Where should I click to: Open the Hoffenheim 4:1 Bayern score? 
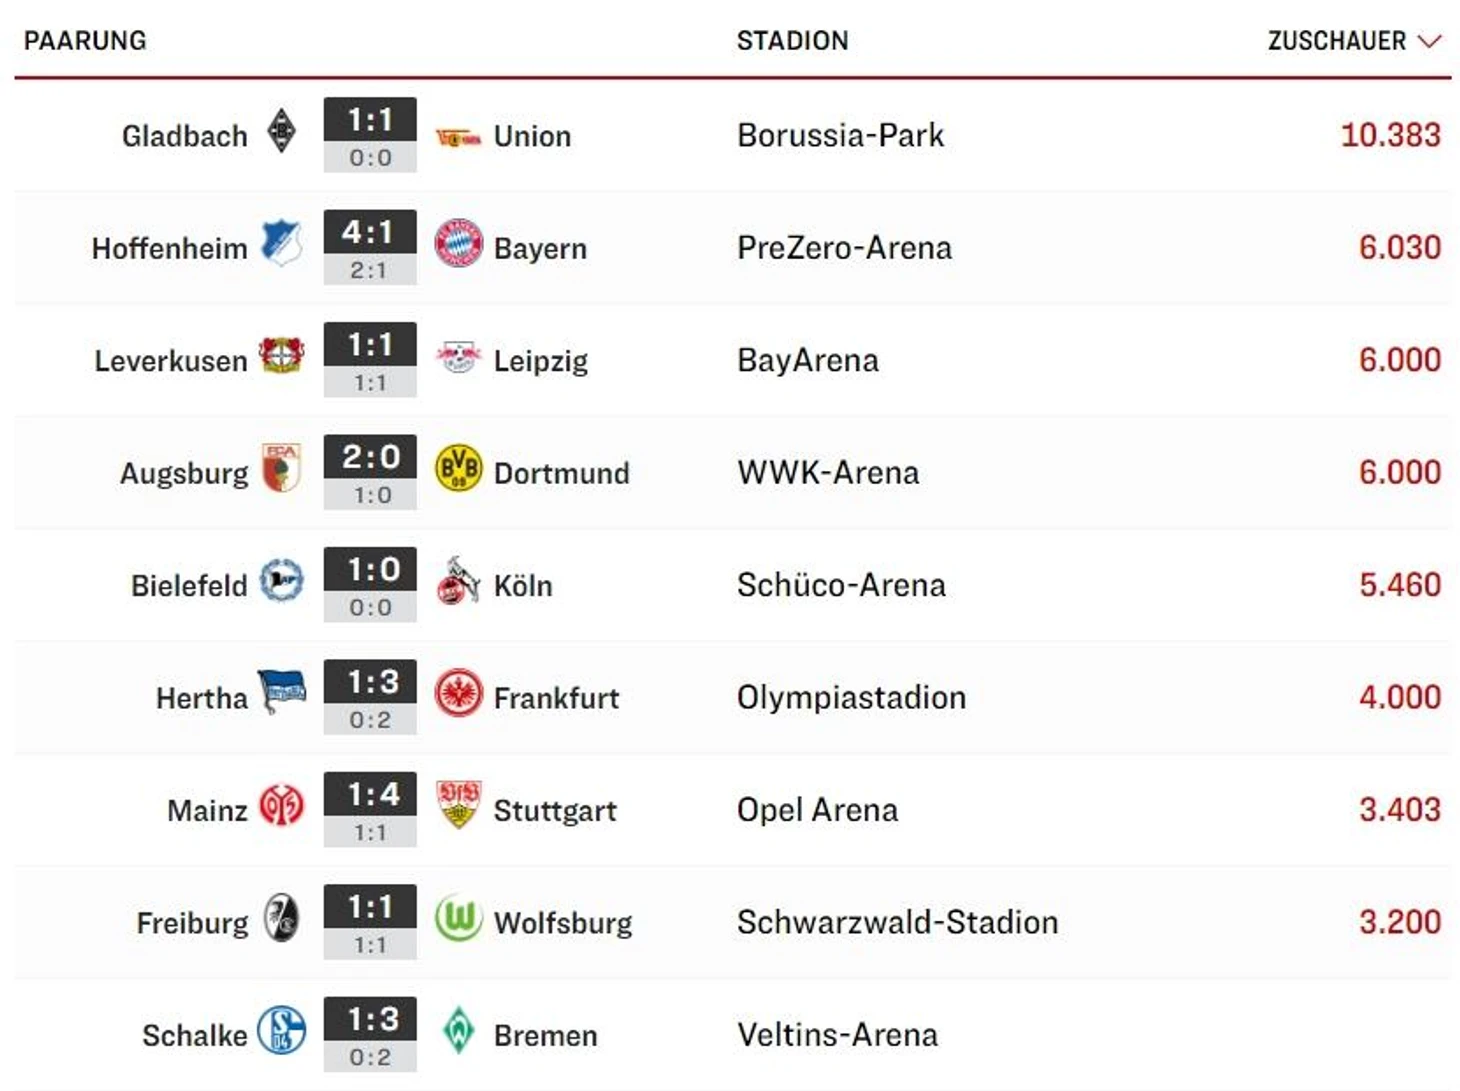pos(370,247)
